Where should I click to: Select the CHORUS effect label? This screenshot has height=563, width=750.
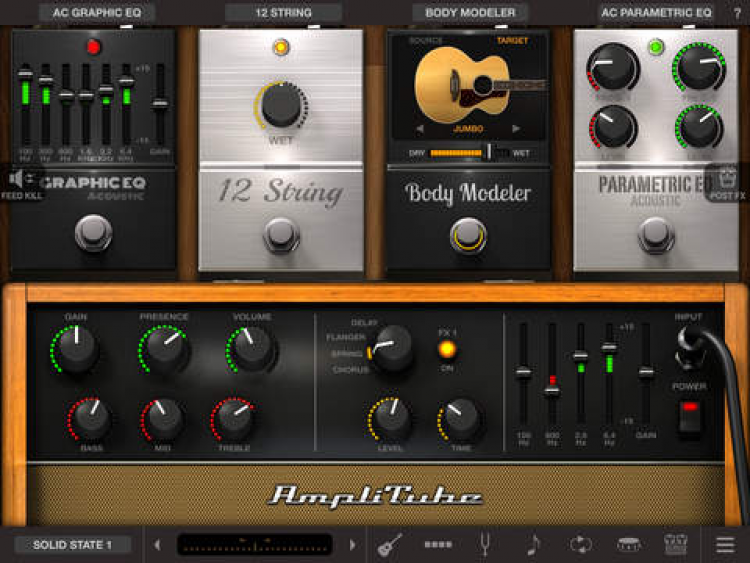(x=351, y=370)
